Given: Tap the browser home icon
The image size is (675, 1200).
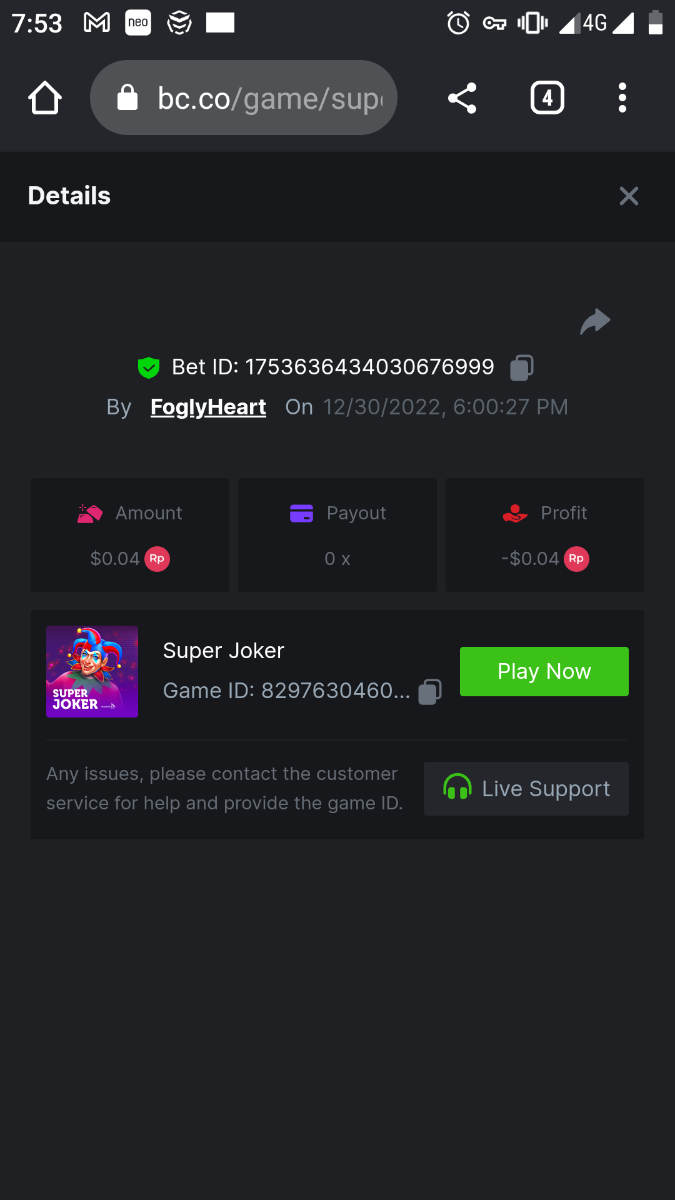Looking at the screenshot, I should pyautogui.click(x=45, y=98).
